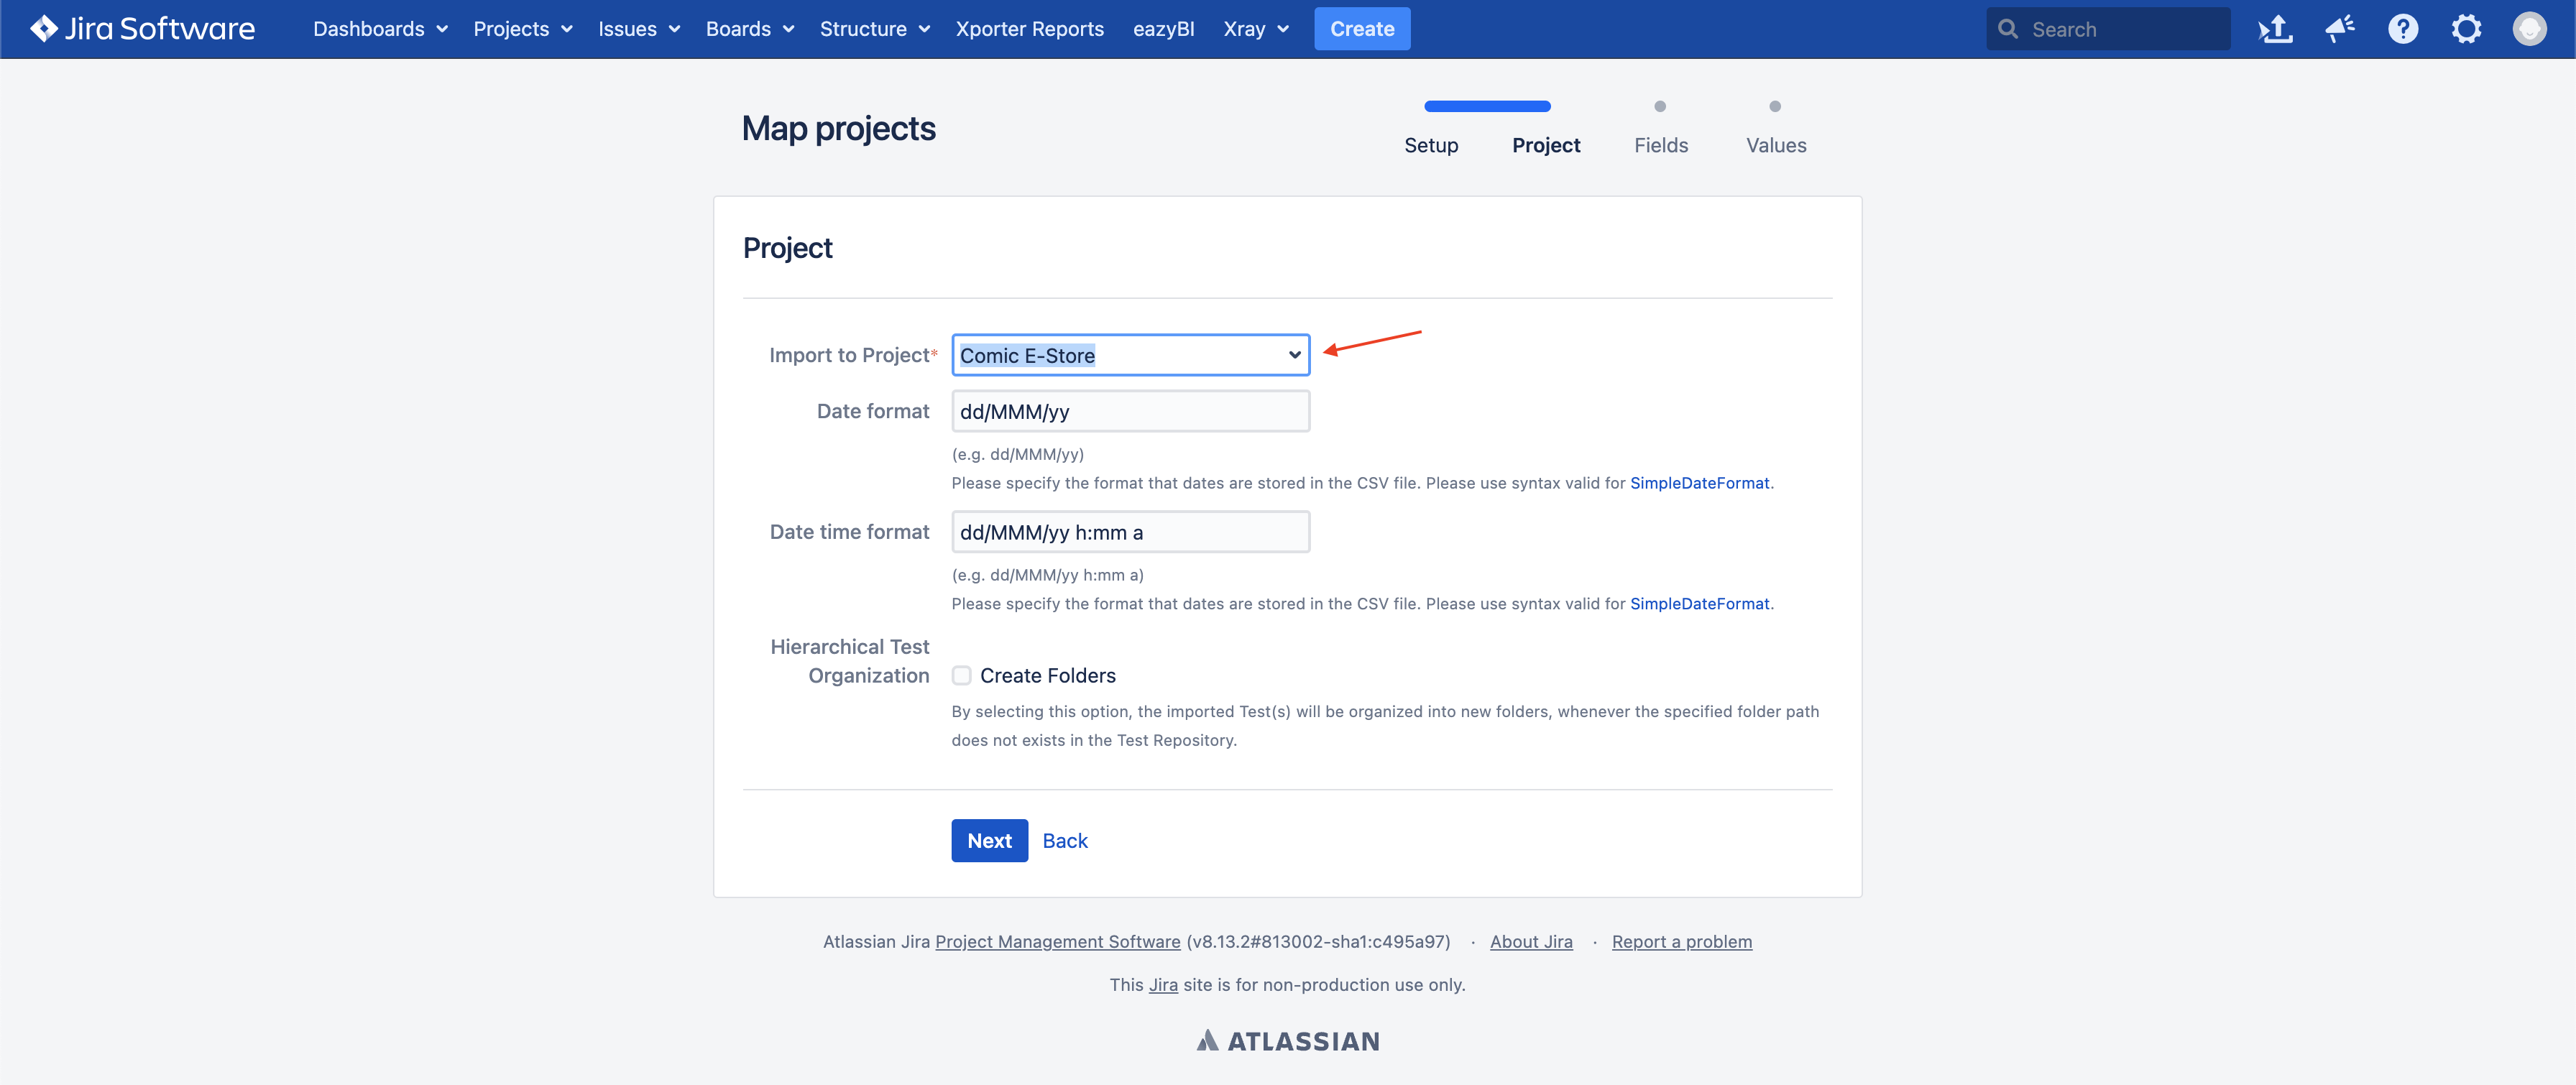
Task: Open SimpleDateFormat link under Date time format
Action: [1699, 604]
